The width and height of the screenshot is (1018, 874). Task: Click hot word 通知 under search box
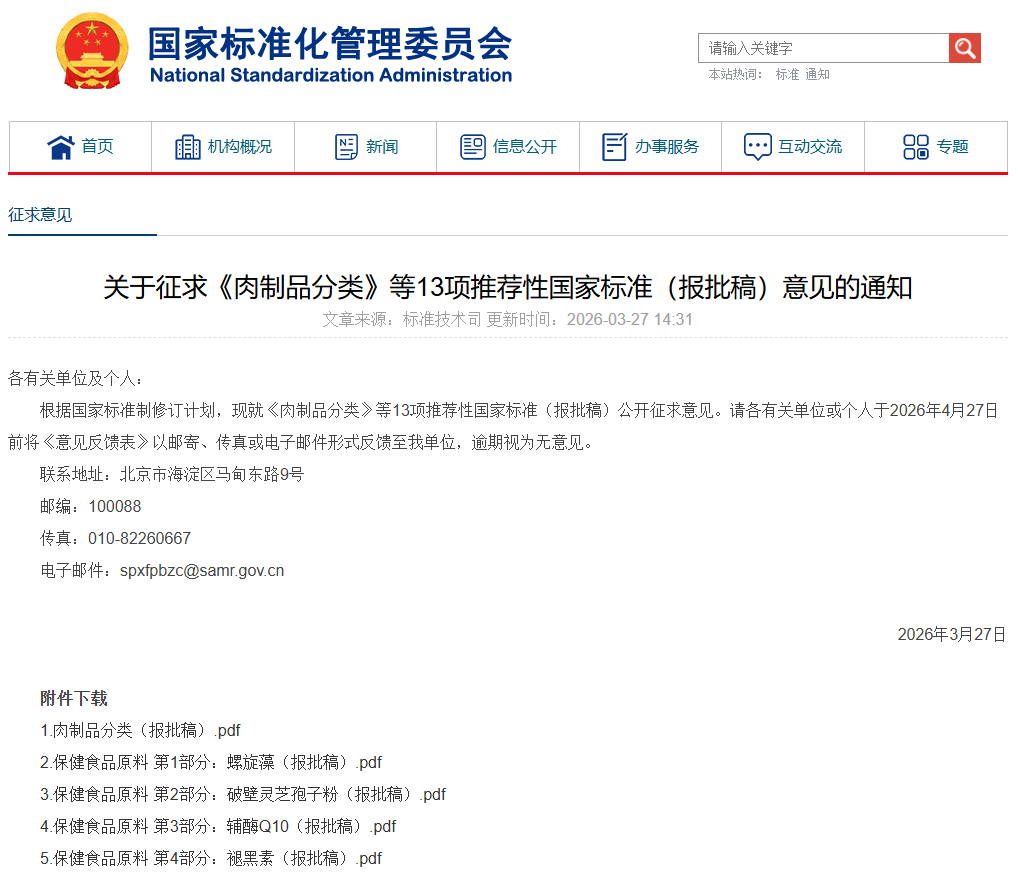click(x=817, y=74)
